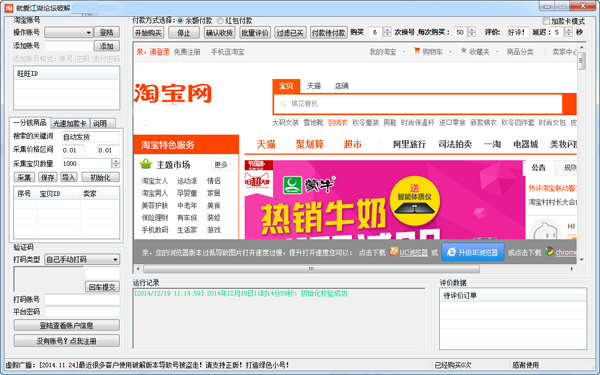Click 打码账号 input field
This screenshot has height=375, width=600.
point(82,299)
